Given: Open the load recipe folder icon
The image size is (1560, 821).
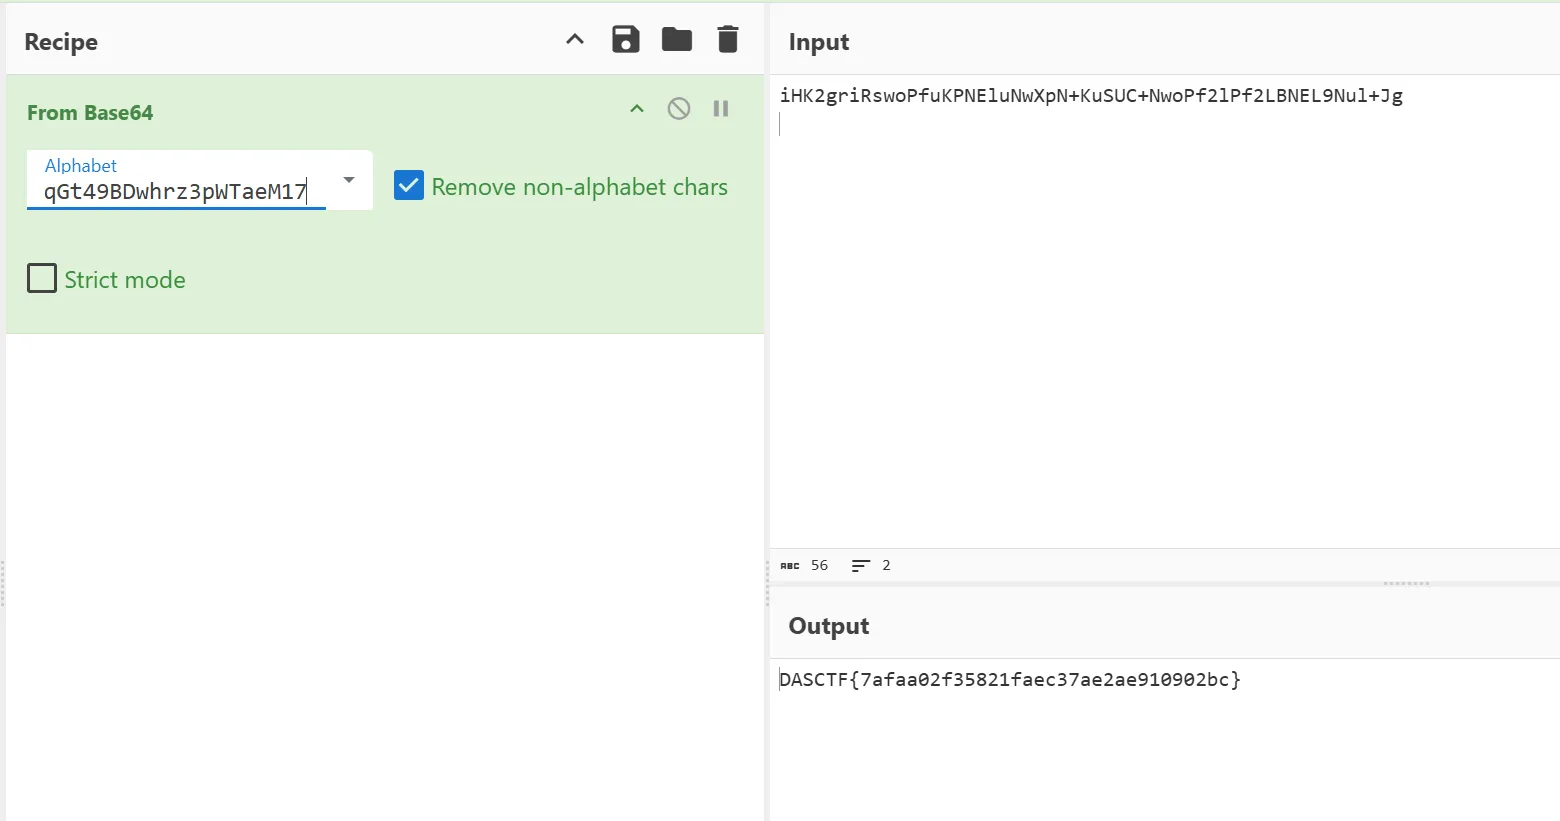Looking at the screenshot, I should tap(677, 40).
